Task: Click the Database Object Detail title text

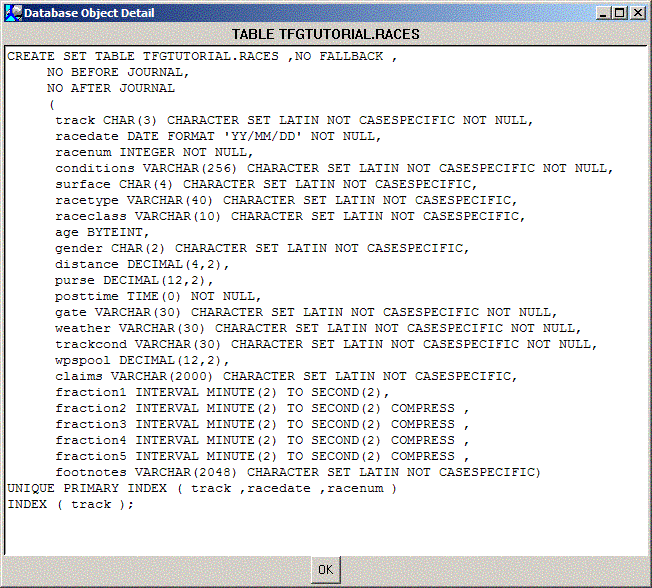Action: [89, 13]
